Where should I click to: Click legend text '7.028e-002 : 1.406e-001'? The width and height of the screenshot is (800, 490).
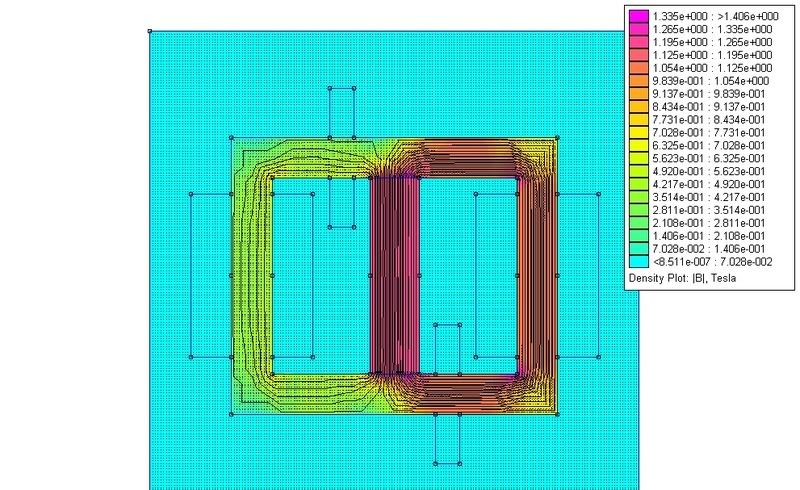[709, 249]
